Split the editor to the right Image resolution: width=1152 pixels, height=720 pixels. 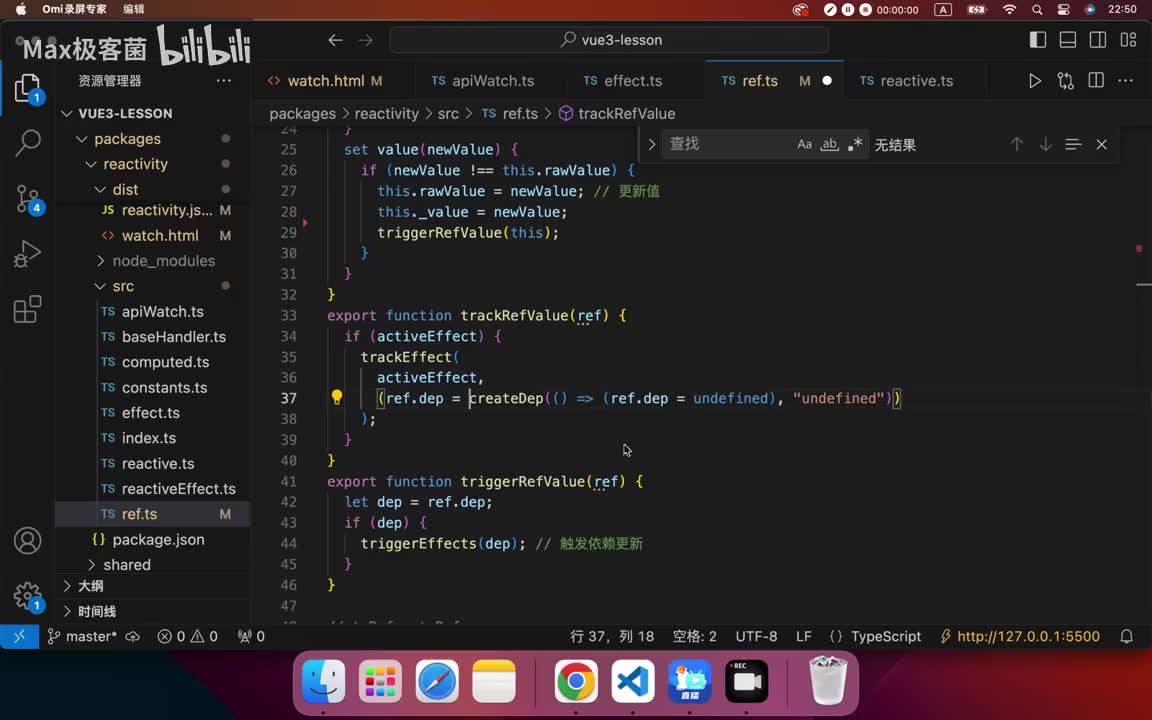click(1095, 80)
